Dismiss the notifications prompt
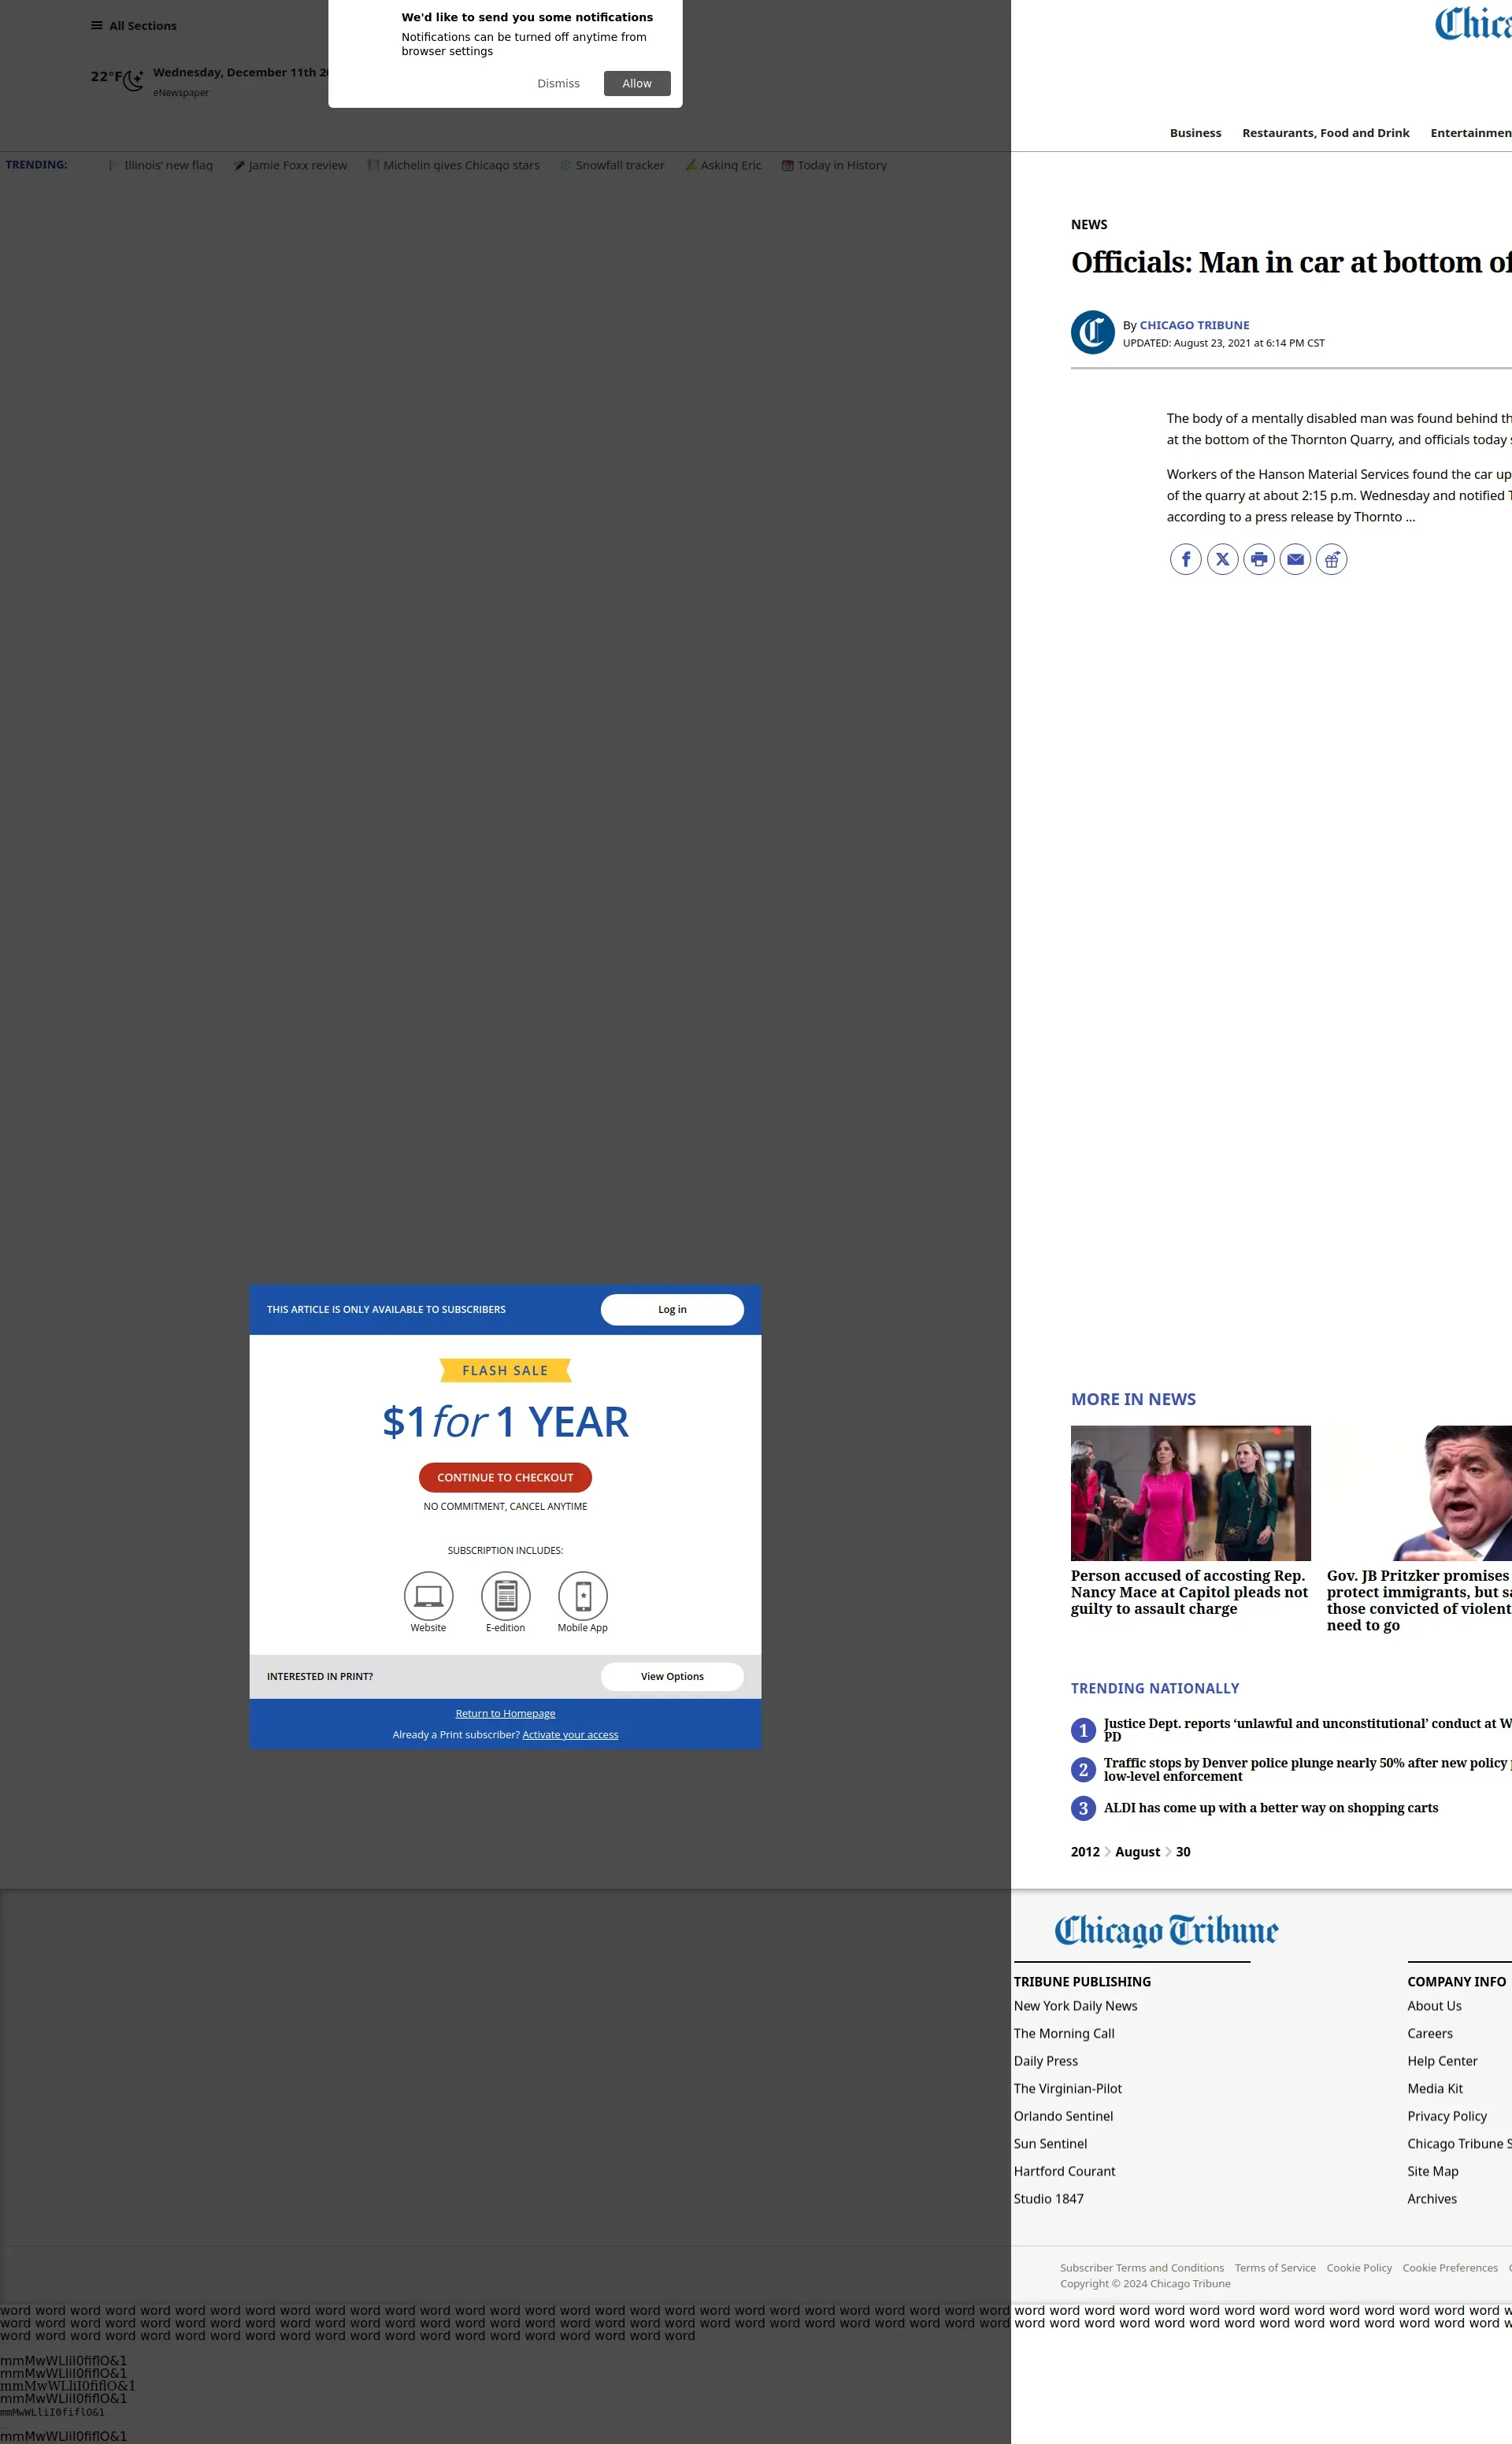Screen dimensions: 1512x2444 point(558,84)
